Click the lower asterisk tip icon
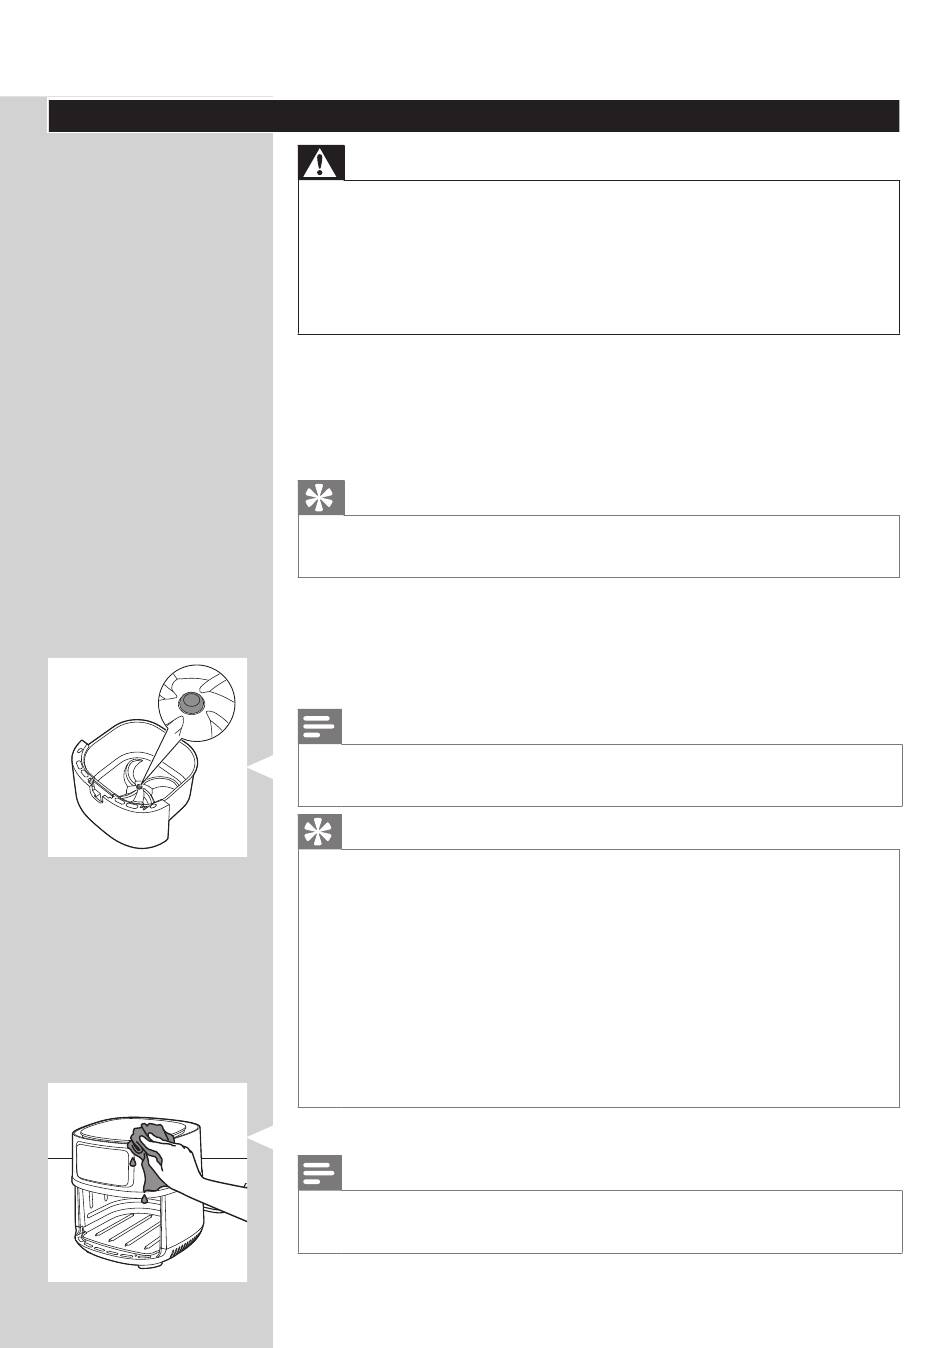This screenshot has width=950, height=1348. [x=321, y=832]
